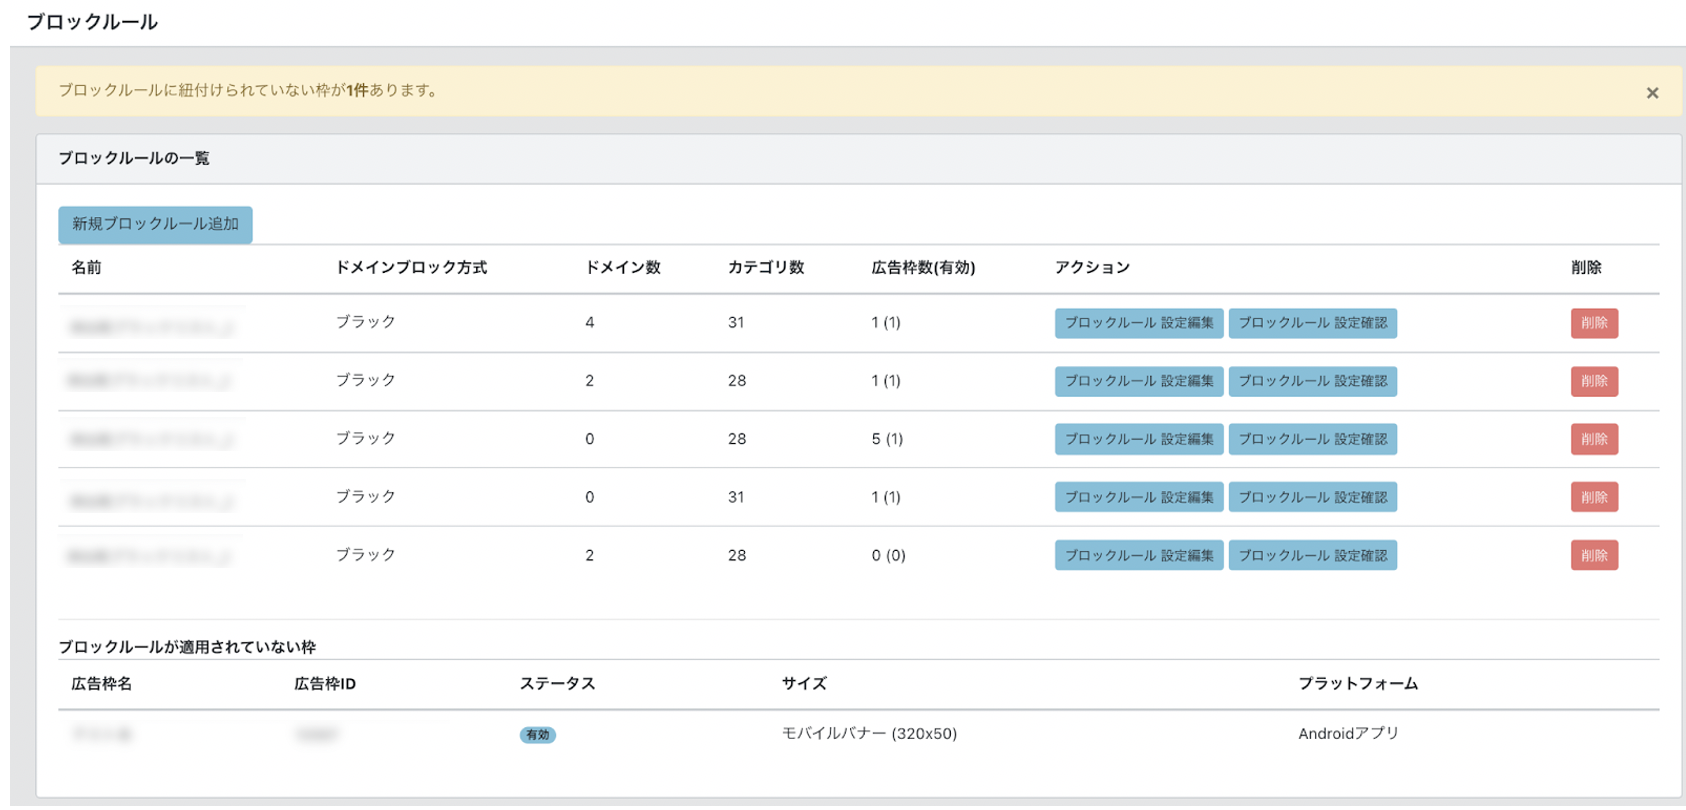
Task: Click the ステータス column header
Action: [x=557, y=684]
